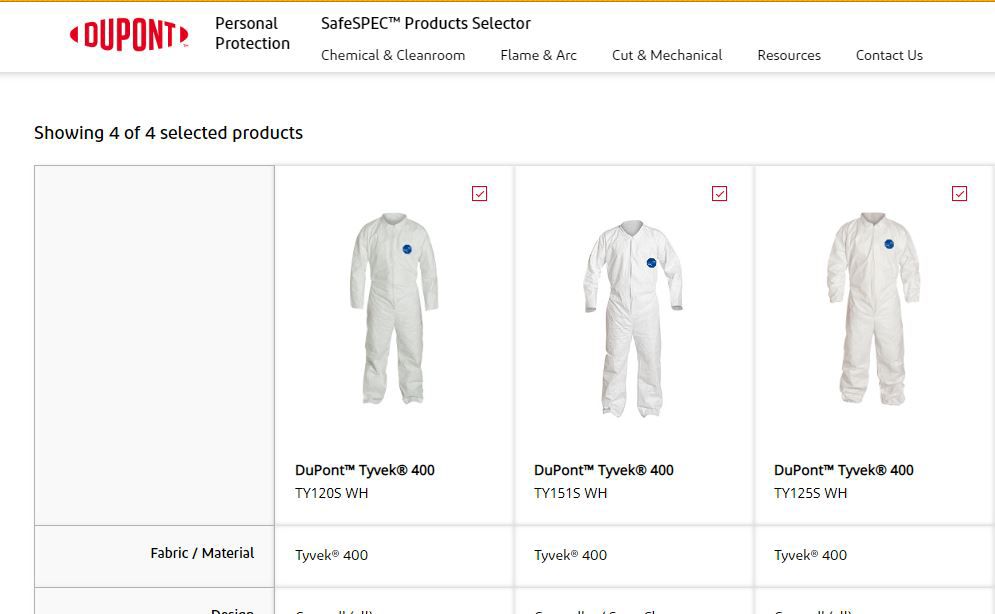Open the DuPont Tyvek 400 TY120S title
This screenshot has height=614, width=995.
pyautogui.click(x=365, y=470)
